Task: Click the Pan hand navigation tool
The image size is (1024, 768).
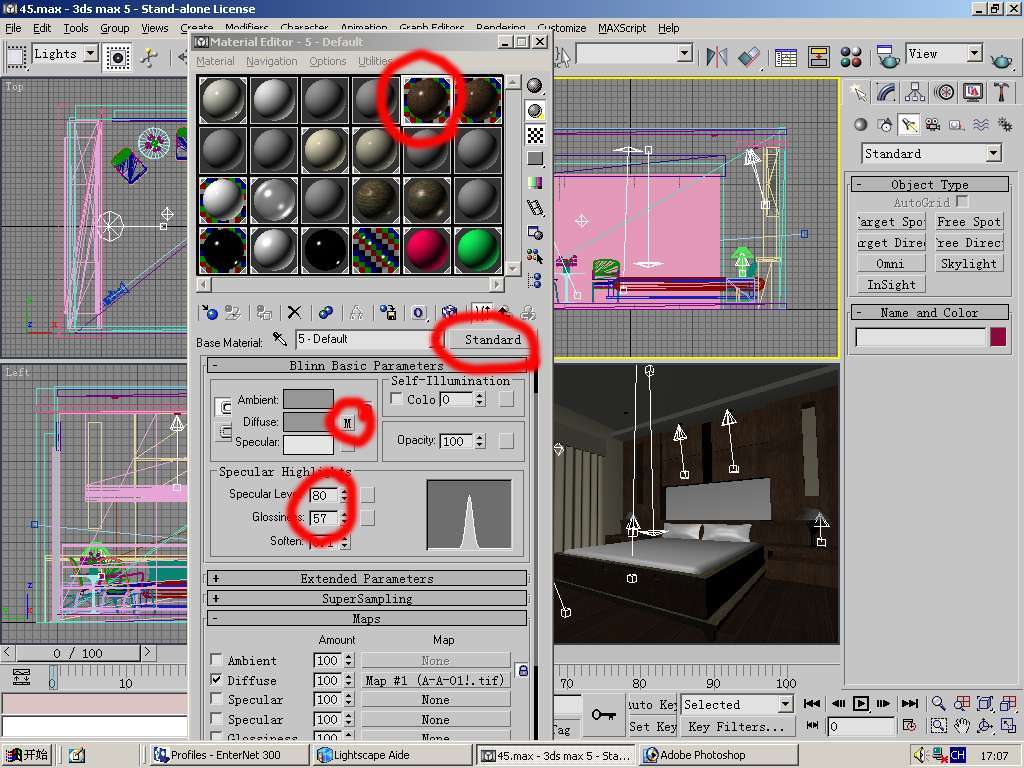Action: 961,726
